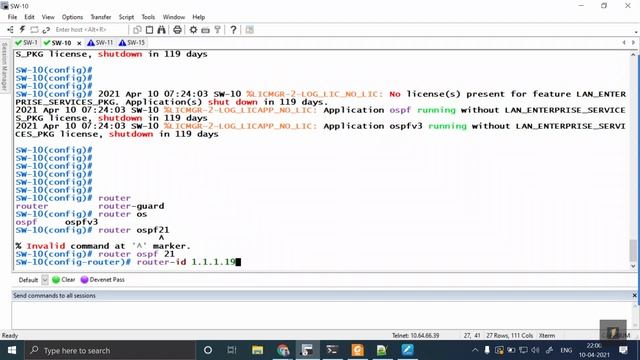Click the Connect in Tab toolbar icon
This screenshot has width=640, height=360.
coord(34,30)
